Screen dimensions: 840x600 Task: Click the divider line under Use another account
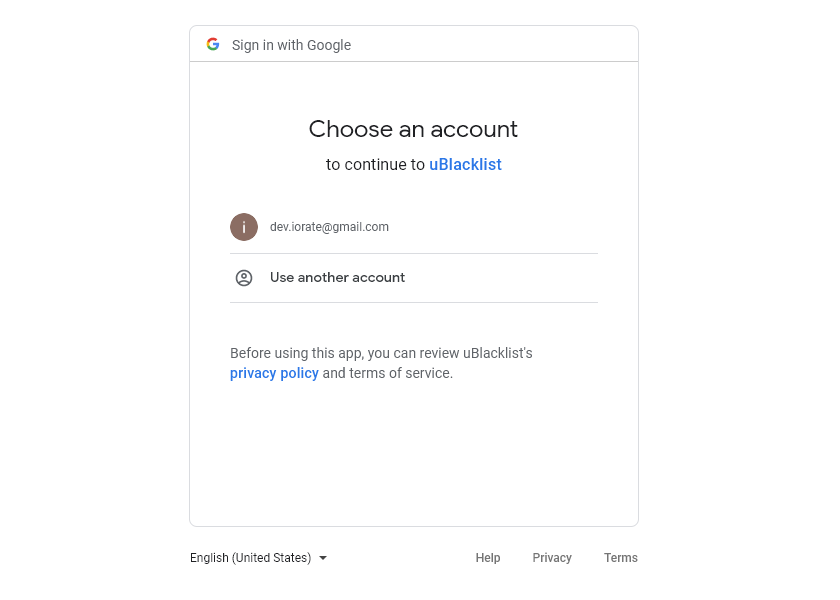point(414,302)
